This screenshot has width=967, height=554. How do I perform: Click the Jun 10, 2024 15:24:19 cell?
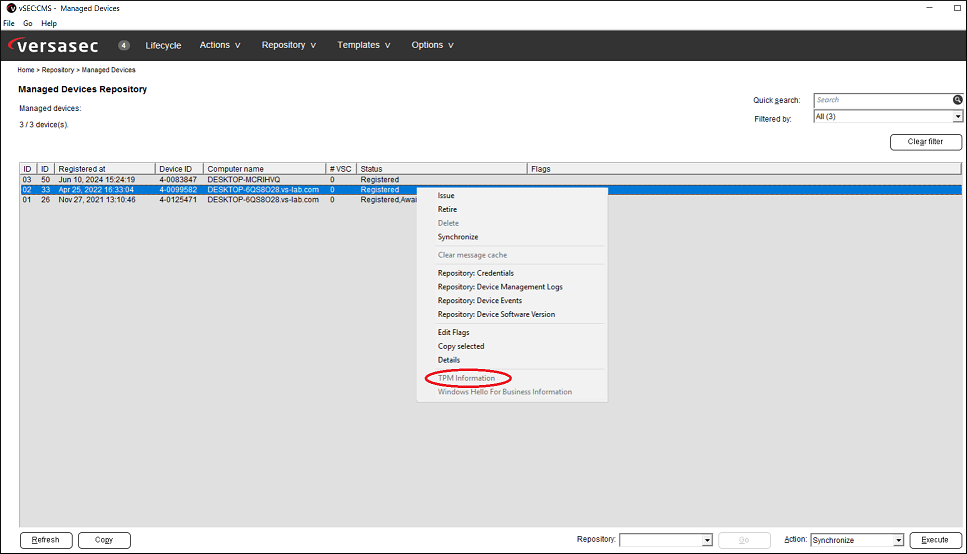[97, 180]
